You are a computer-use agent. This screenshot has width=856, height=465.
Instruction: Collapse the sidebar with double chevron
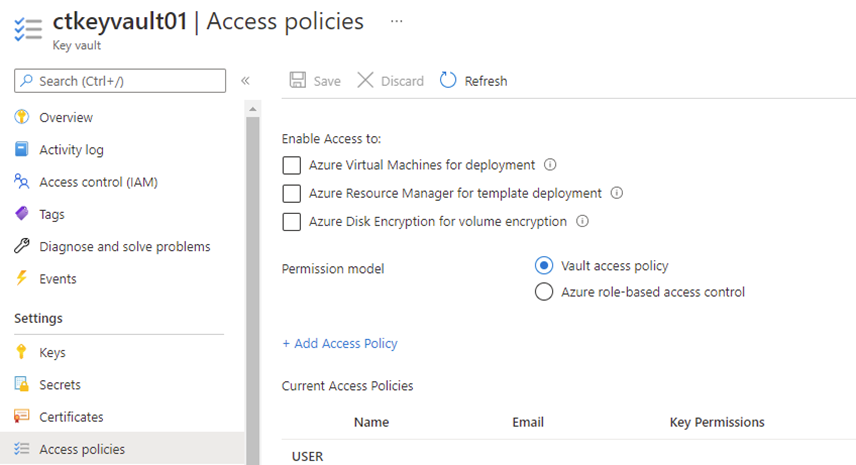[245, 81]
